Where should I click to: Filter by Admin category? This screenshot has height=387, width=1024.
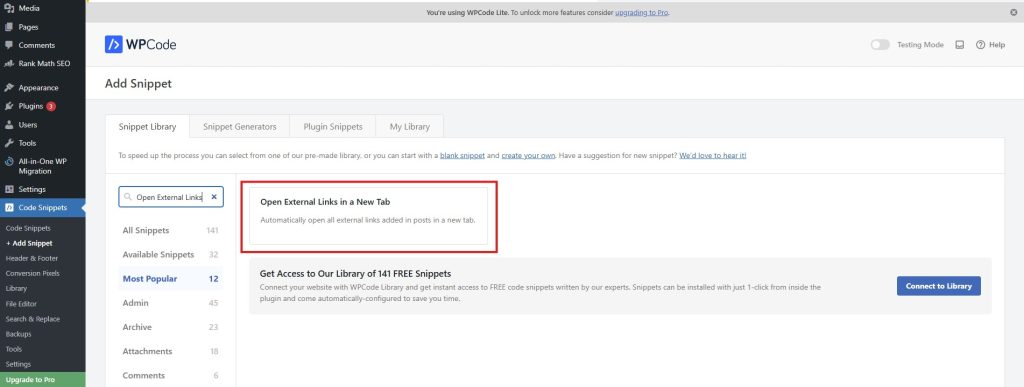(x=170, y=303)
